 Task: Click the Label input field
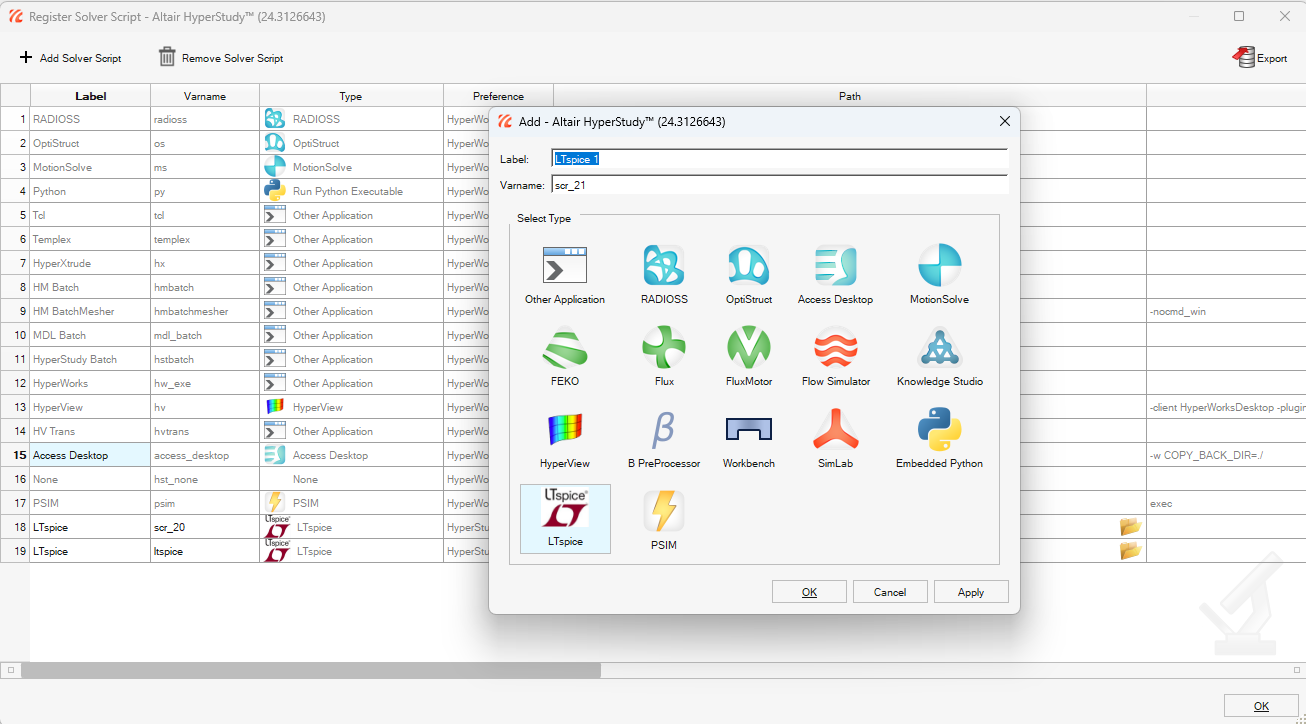tap(780, 159)
